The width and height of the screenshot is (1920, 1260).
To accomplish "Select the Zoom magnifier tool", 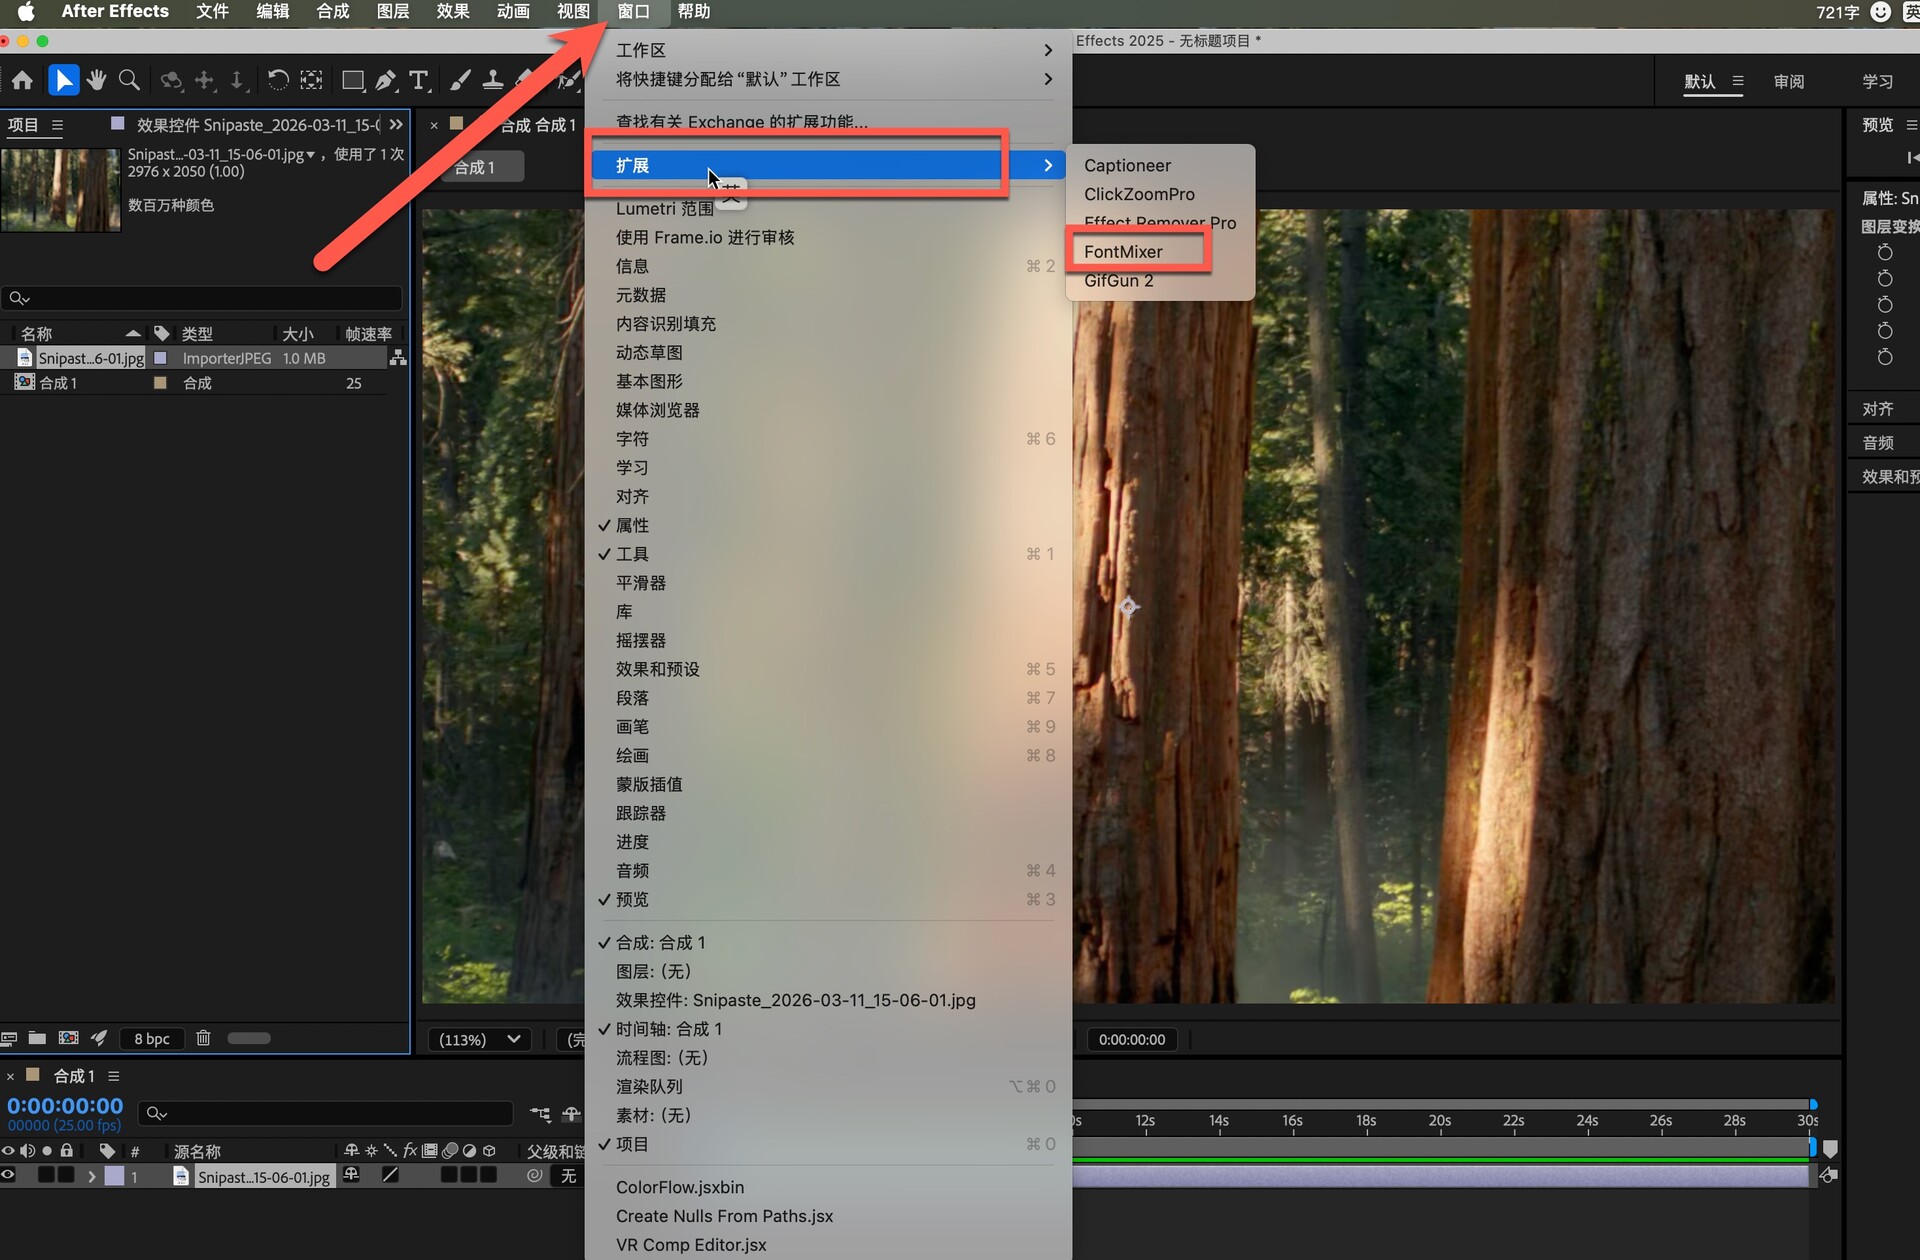I will [129, 80].
